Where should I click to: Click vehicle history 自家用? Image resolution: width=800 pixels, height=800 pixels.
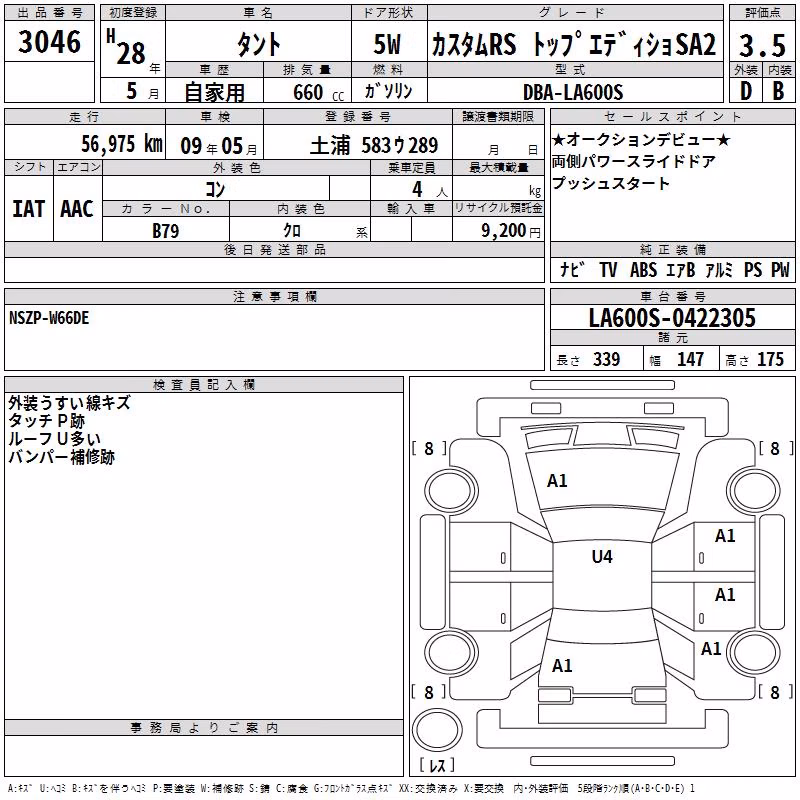pos(214,92)
